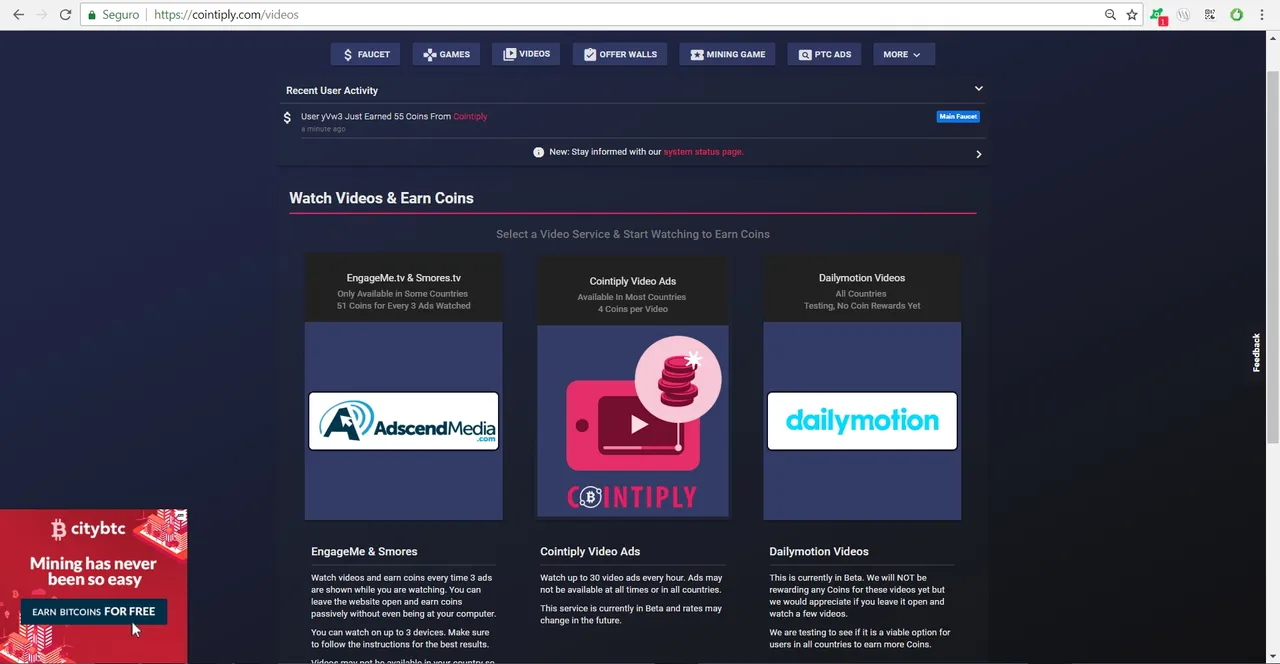Open the WordPress extension icon
Image resolution: width=1280 pixels, height=664 pixels.
coord(1184,15)
